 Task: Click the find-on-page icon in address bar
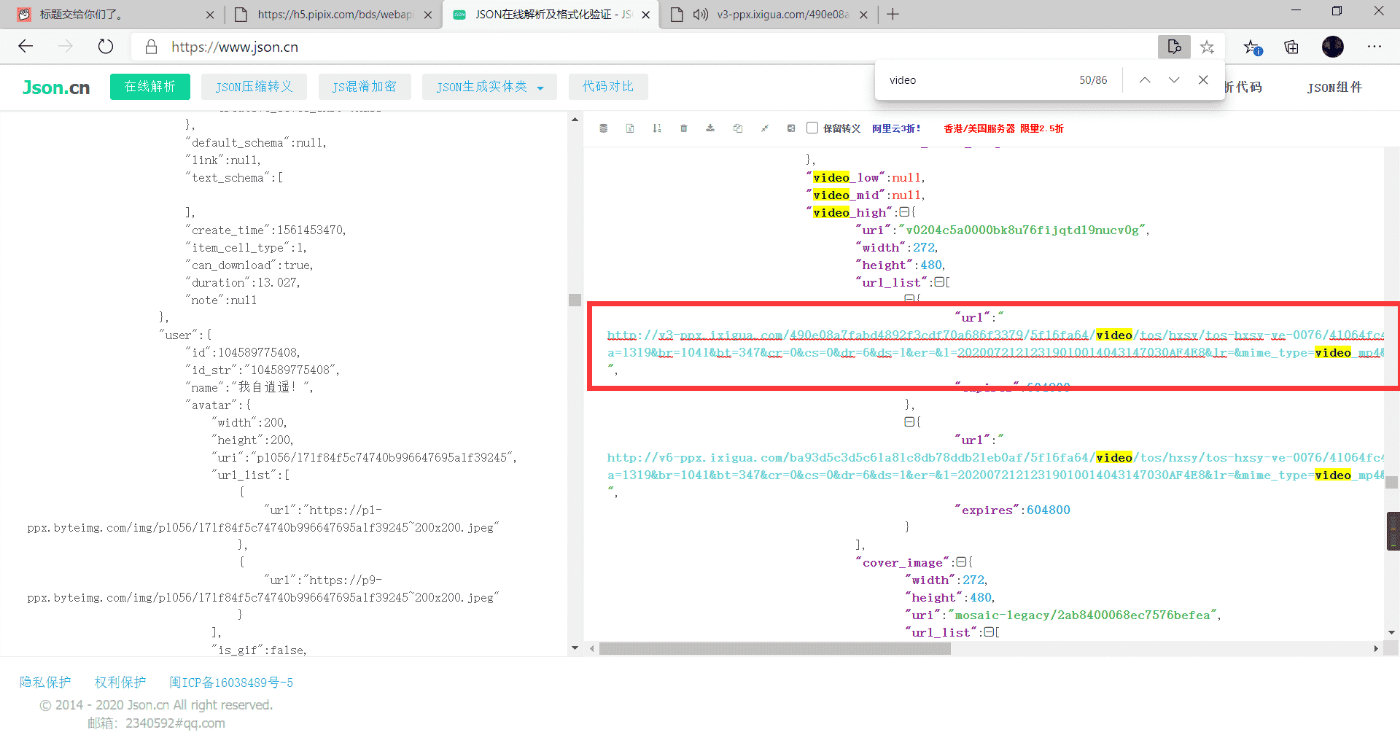1173,46
